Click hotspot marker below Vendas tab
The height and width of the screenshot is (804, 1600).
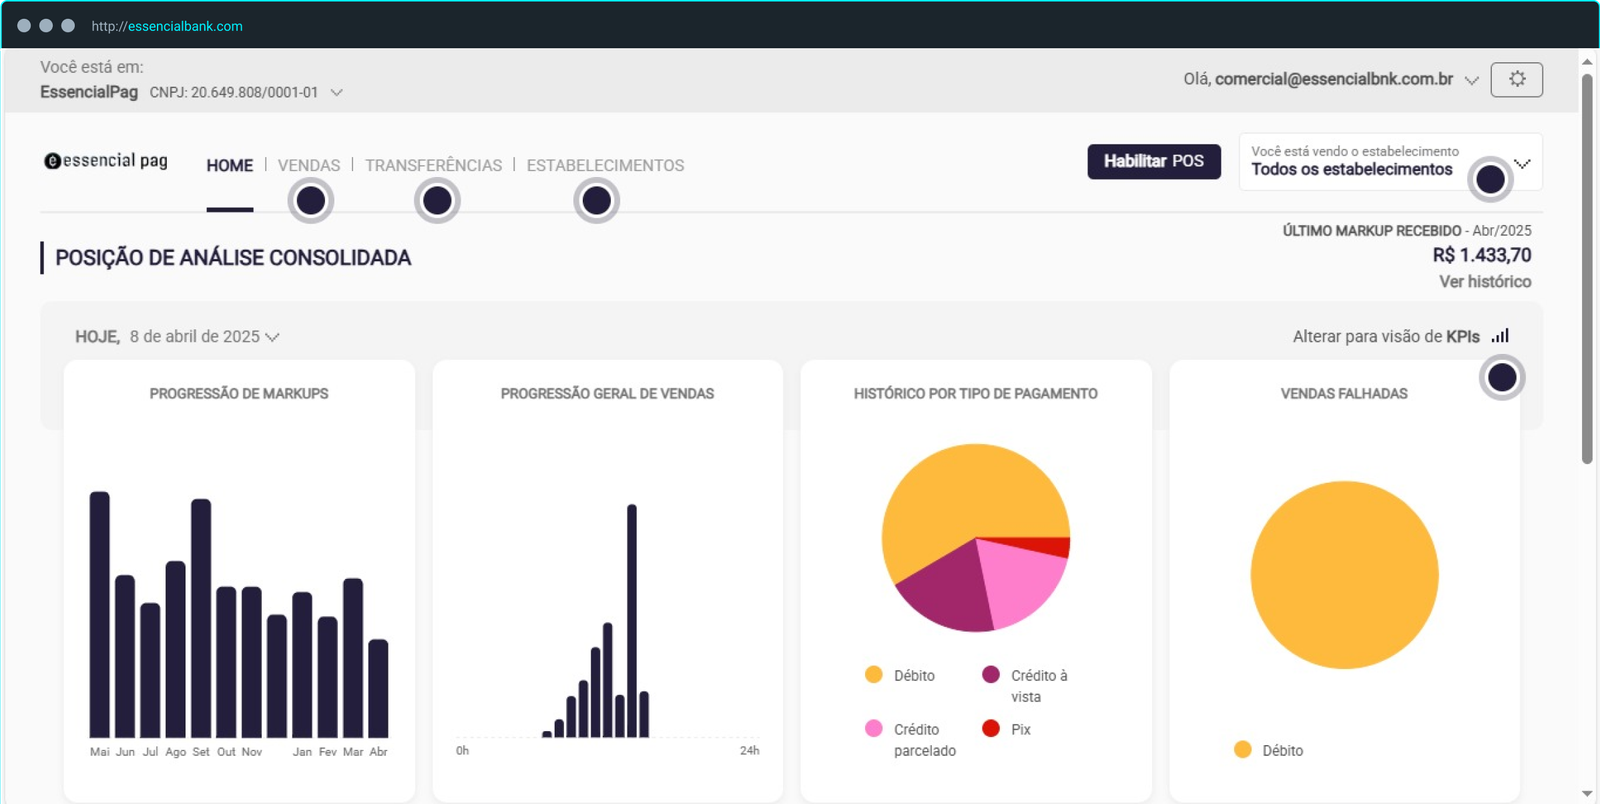[311, 201]
